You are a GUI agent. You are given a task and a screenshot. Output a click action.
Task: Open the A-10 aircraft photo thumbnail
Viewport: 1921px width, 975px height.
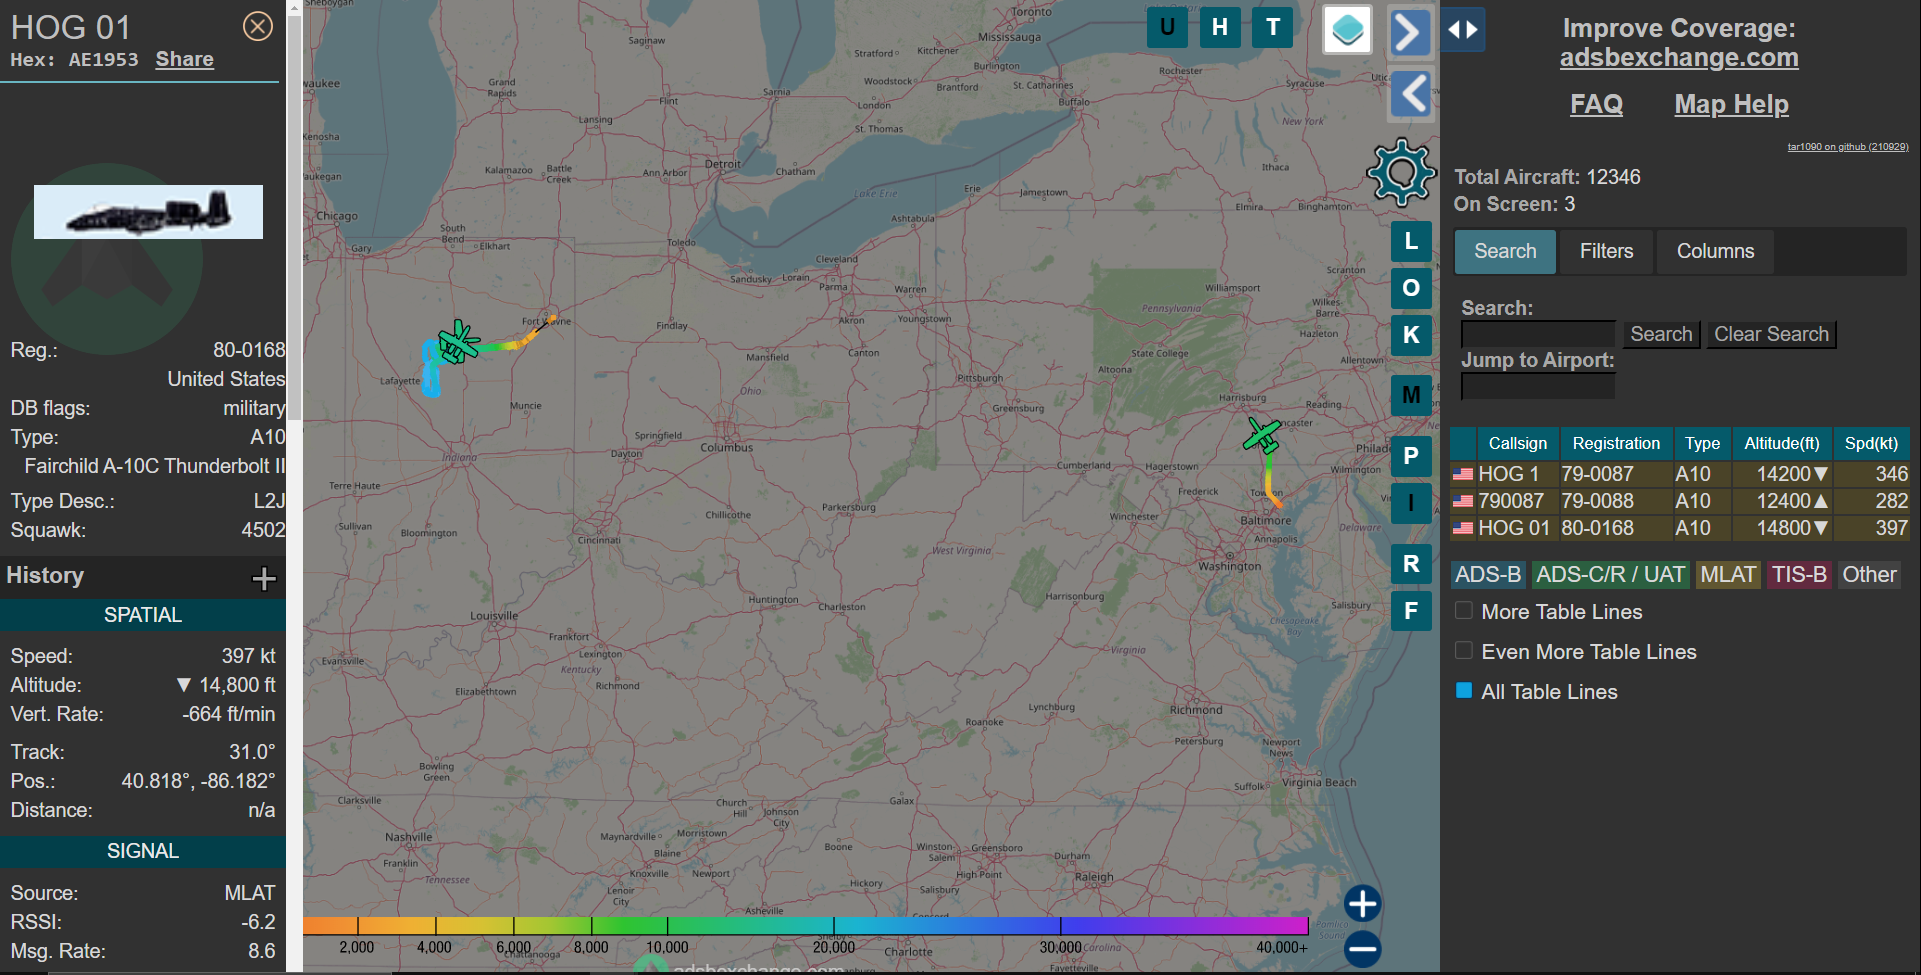pos(148,212)
